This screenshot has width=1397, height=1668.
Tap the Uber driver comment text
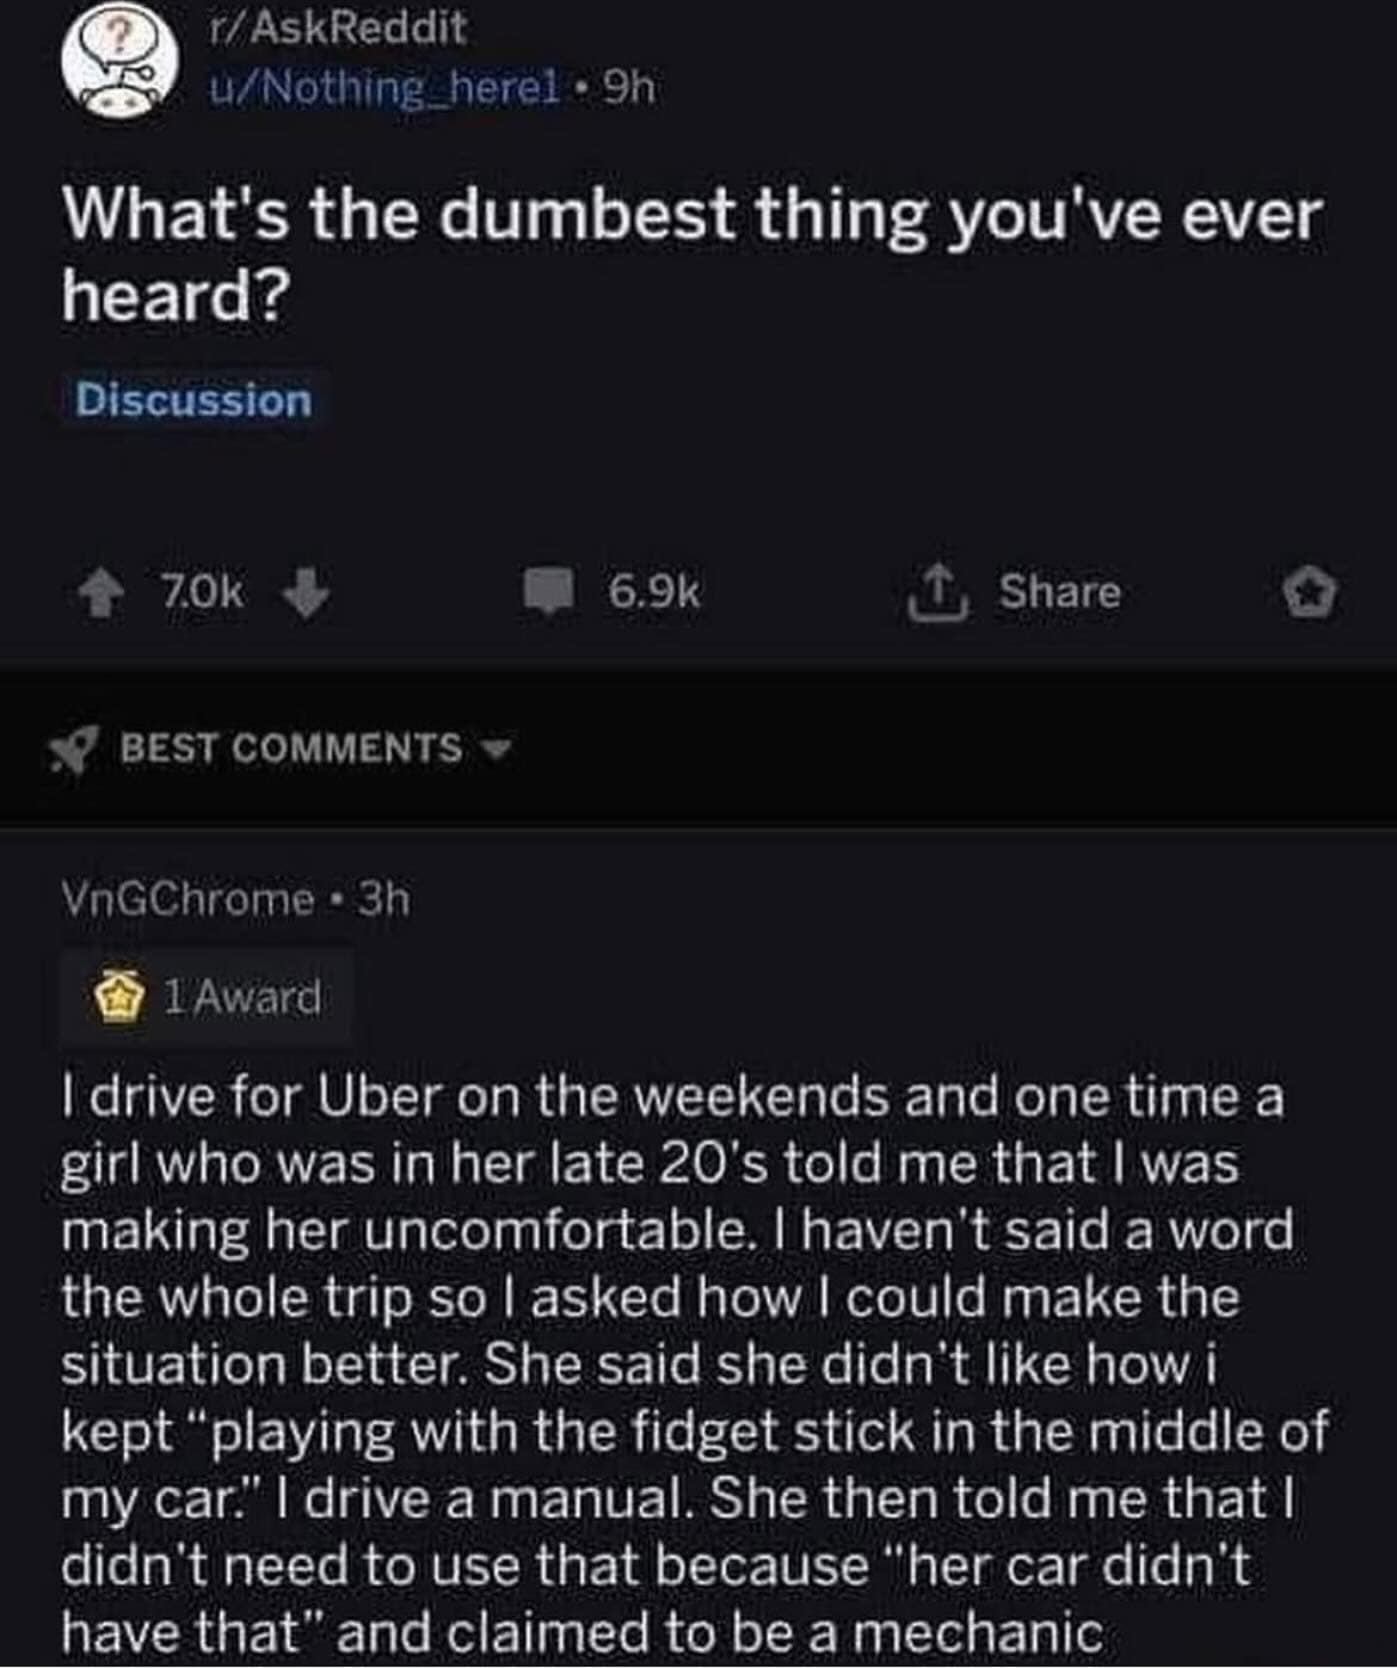point(690,1365)
